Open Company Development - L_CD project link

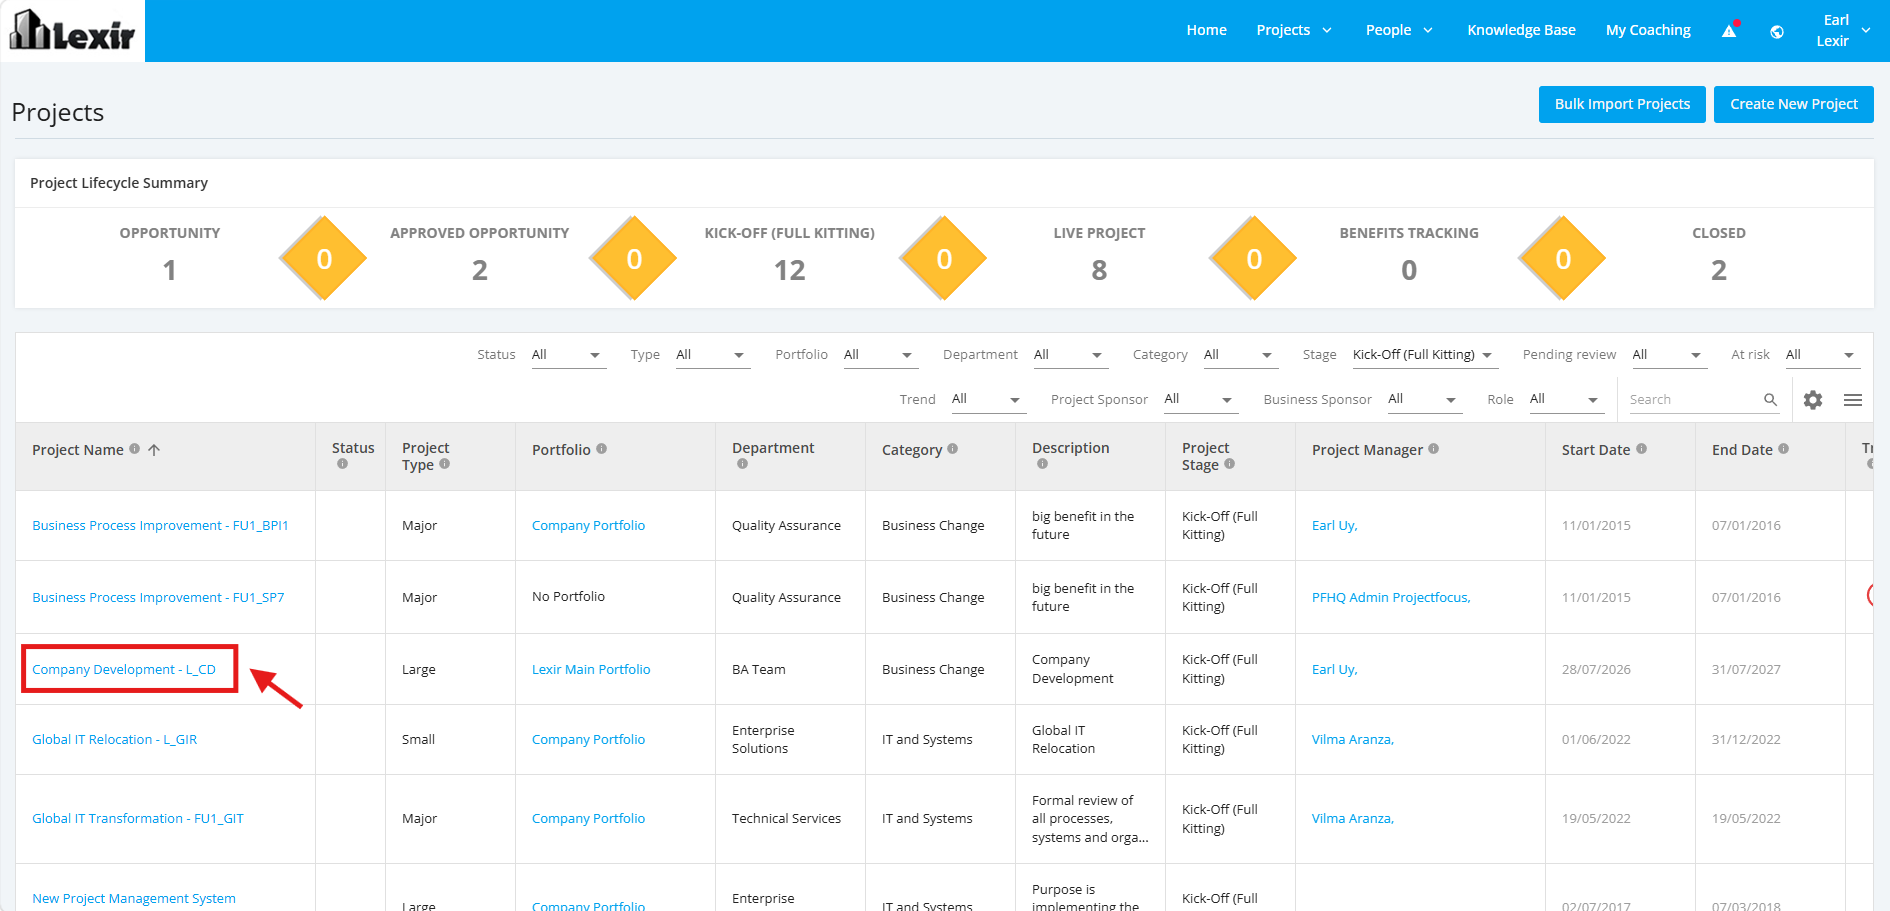[124, 670]
